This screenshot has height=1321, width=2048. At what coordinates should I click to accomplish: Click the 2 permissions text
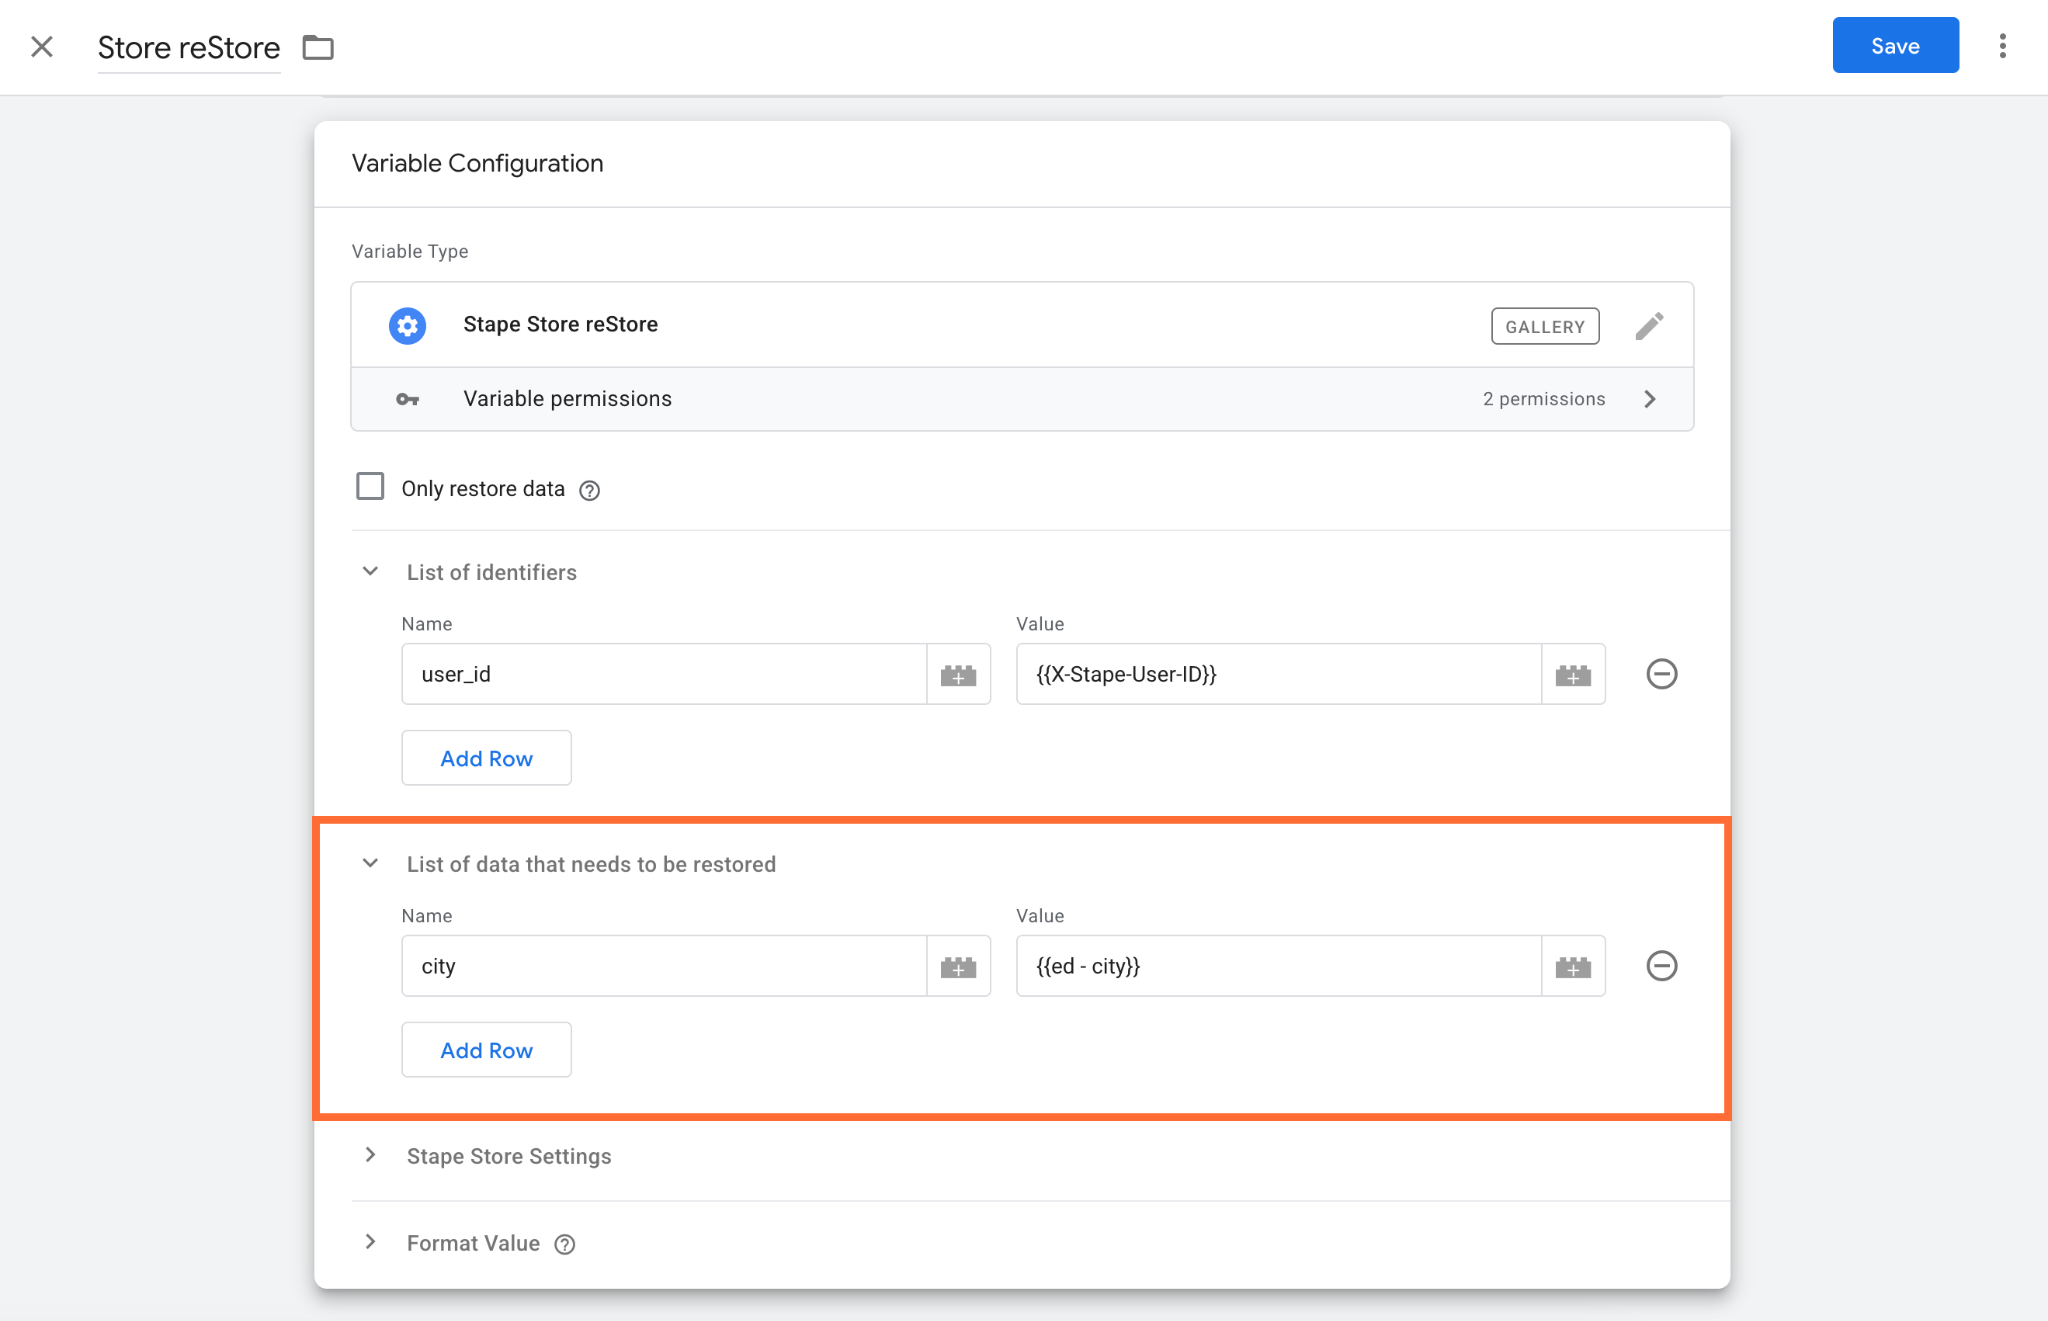point(1544,399)
